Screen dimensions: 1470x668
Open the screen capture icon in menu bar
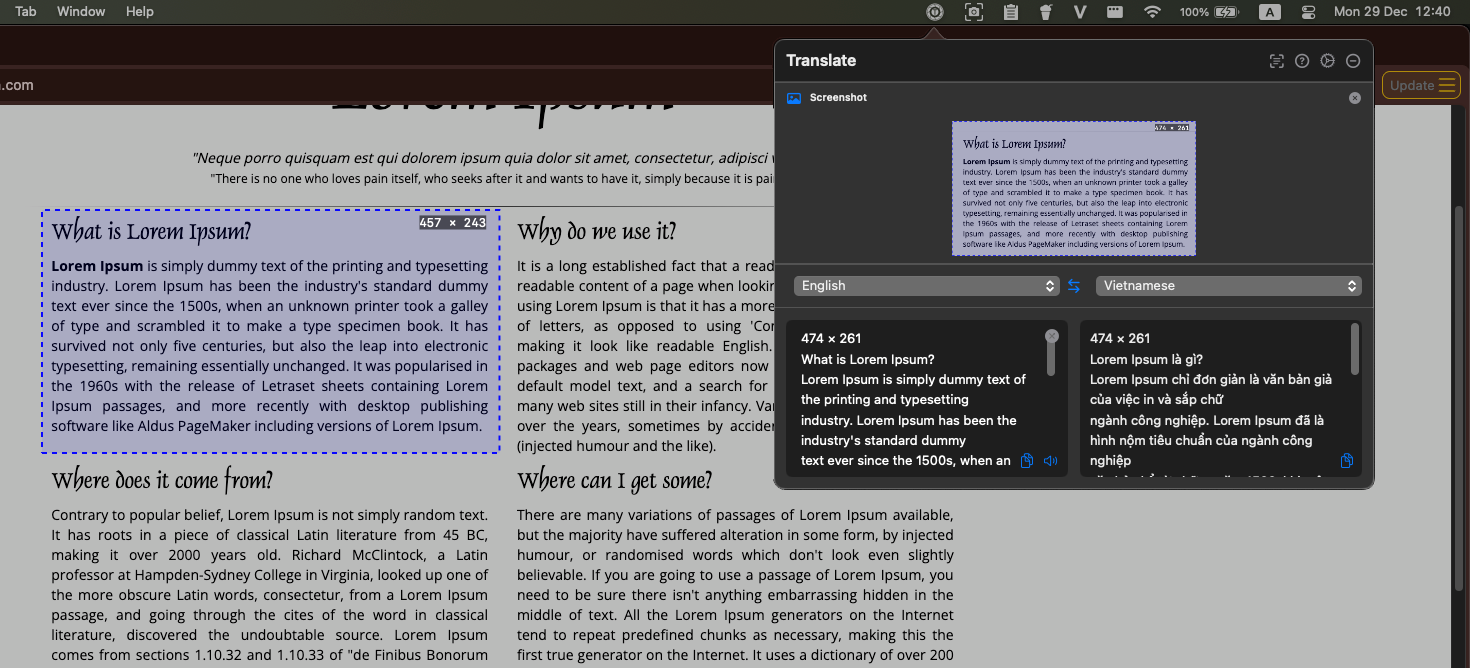[973, 11]
